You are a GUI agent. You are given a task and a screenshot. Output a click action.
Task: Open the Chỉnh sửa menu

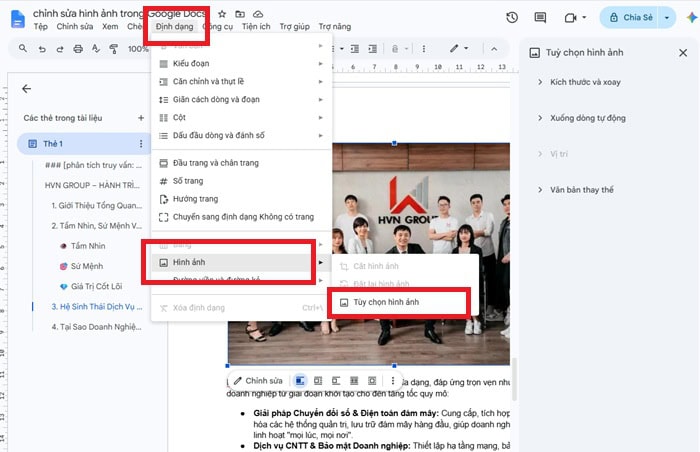click(75, 27)
